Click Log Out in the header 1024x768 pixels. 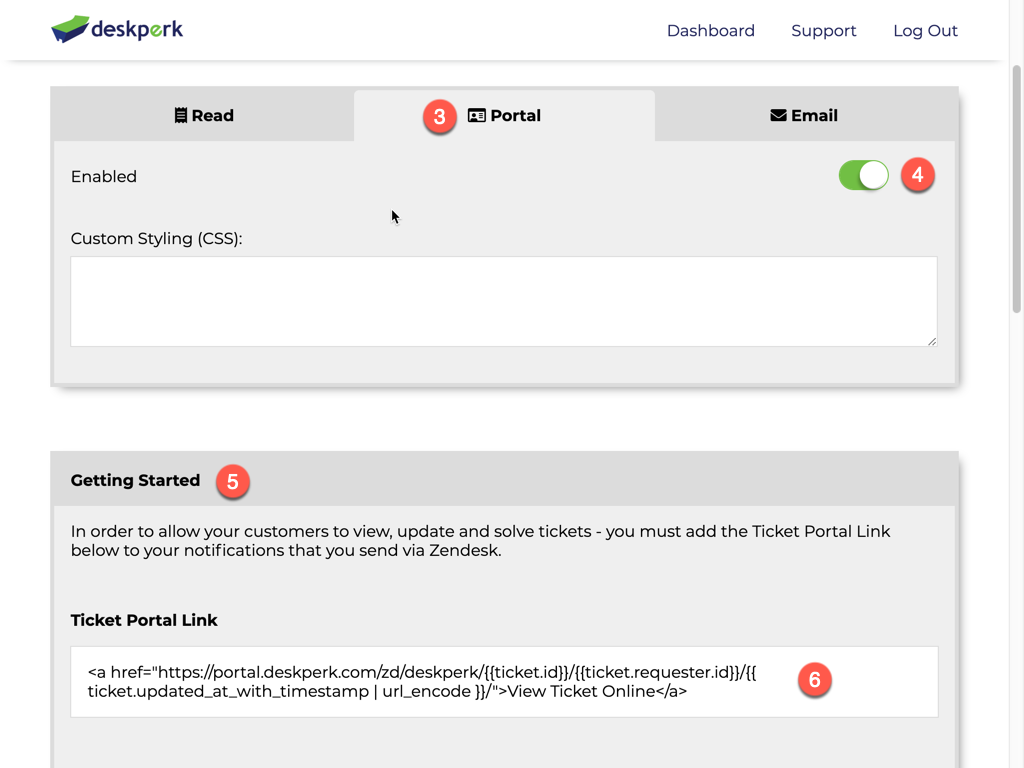925,31
